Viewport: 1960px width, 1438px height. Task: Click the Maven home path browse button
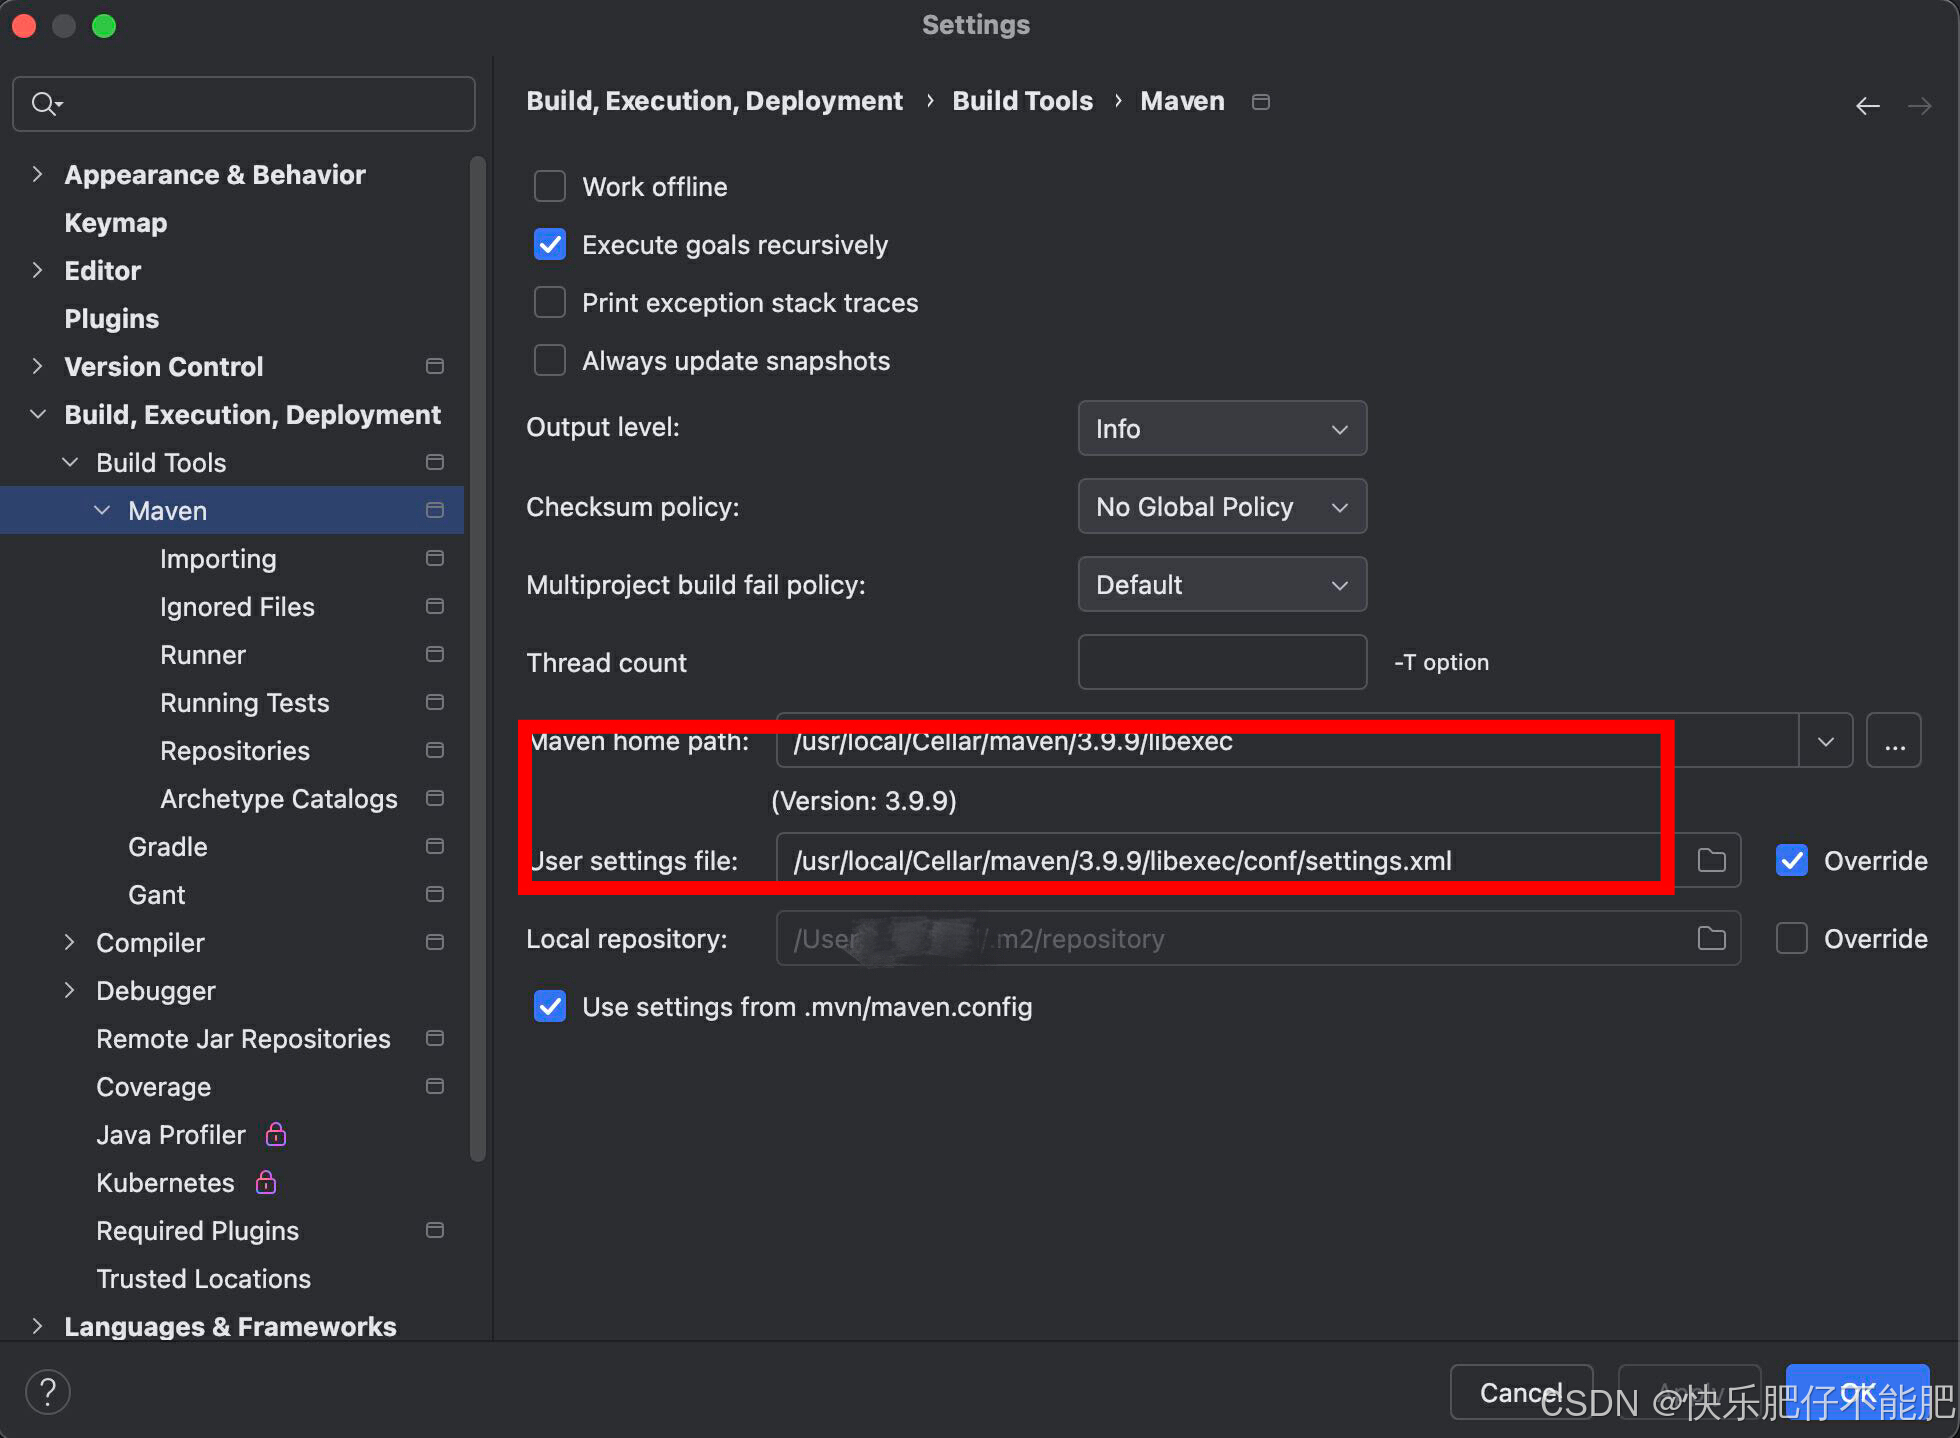pos(1894,741)
